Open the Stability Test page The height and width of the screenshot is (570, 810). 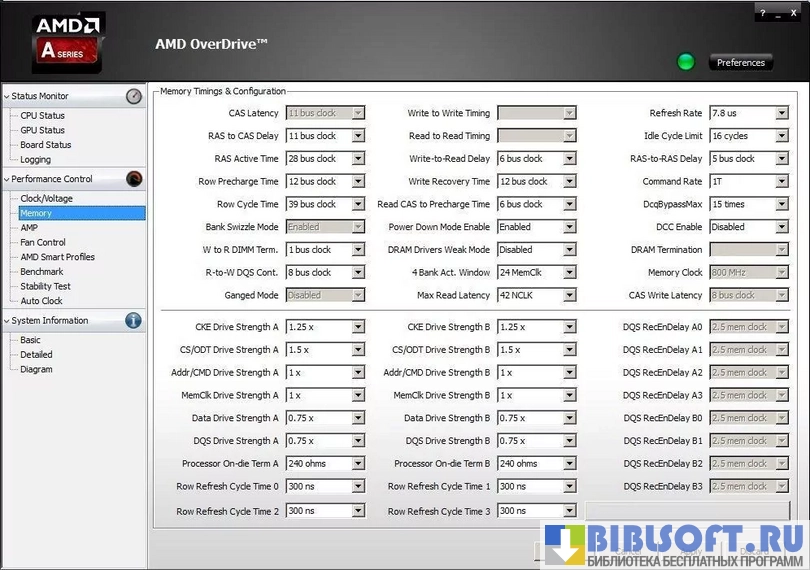45,286
